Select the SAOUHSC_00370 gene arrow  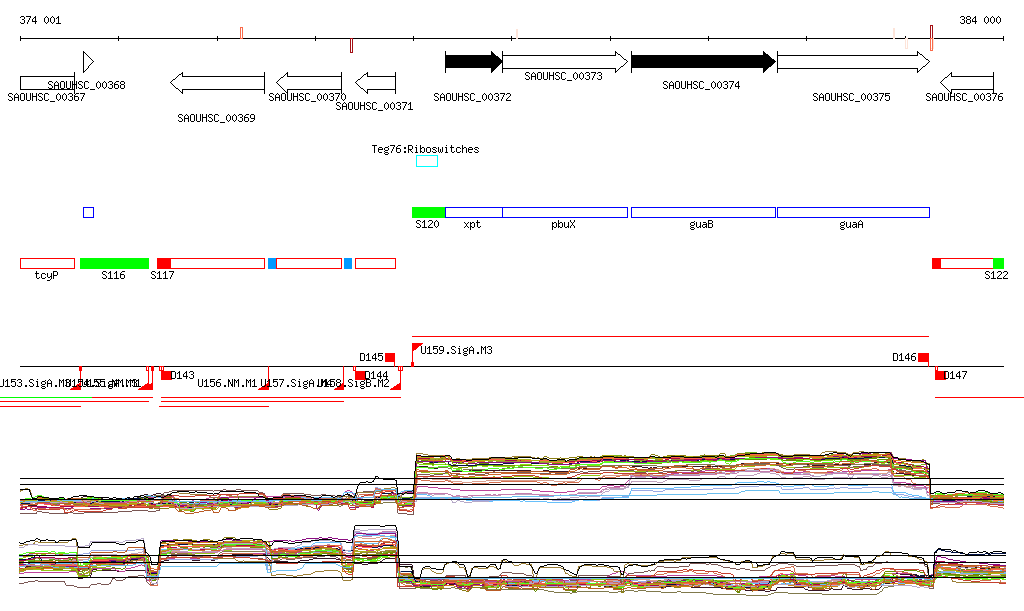click(309, 82)
